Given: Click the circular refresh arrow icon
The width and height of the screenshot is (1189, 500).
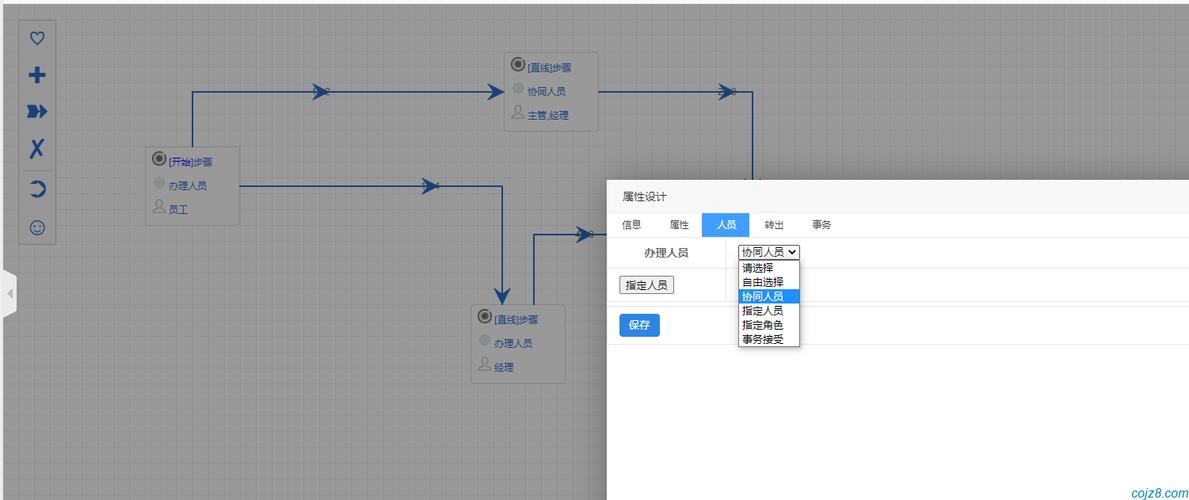Looking at the screenshot, I should point(36,189).
